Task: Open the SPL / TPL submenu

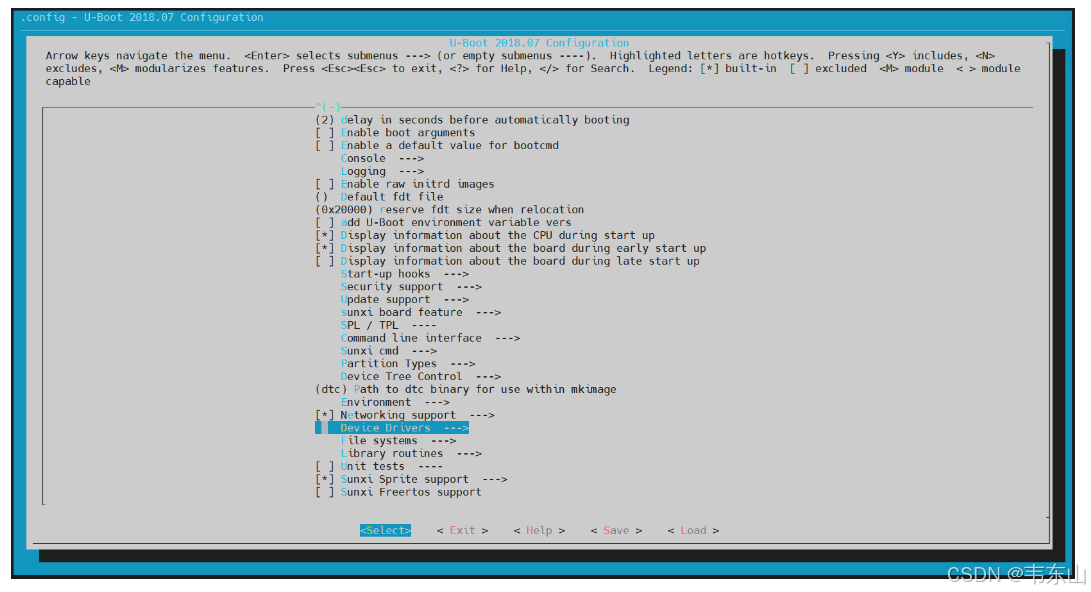Action: pyautogui.click(x=388, y=326)
